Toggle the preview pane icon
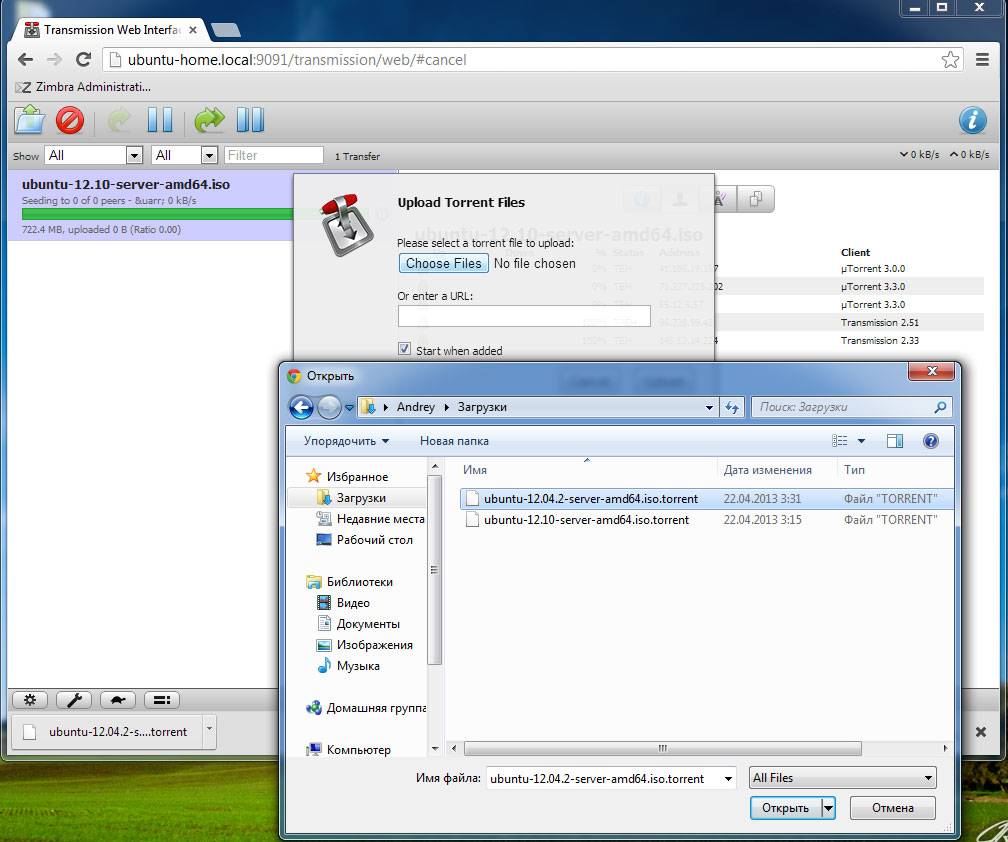 [894, 441]
